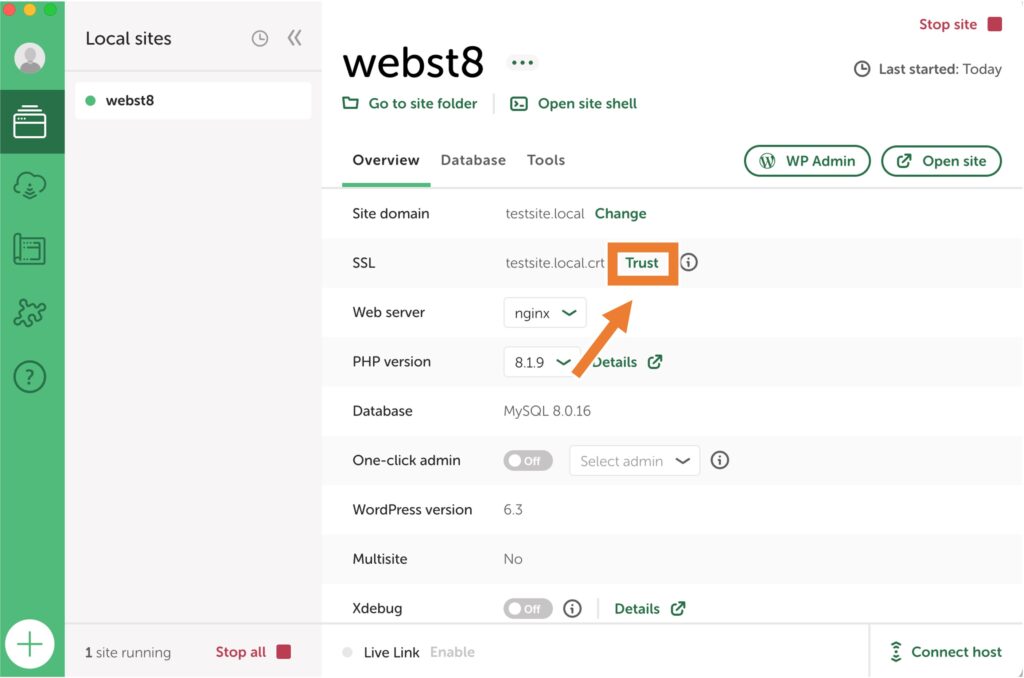Open the Add-ons sidebar icon
The image size is (1024, 678).
(33, 314)
